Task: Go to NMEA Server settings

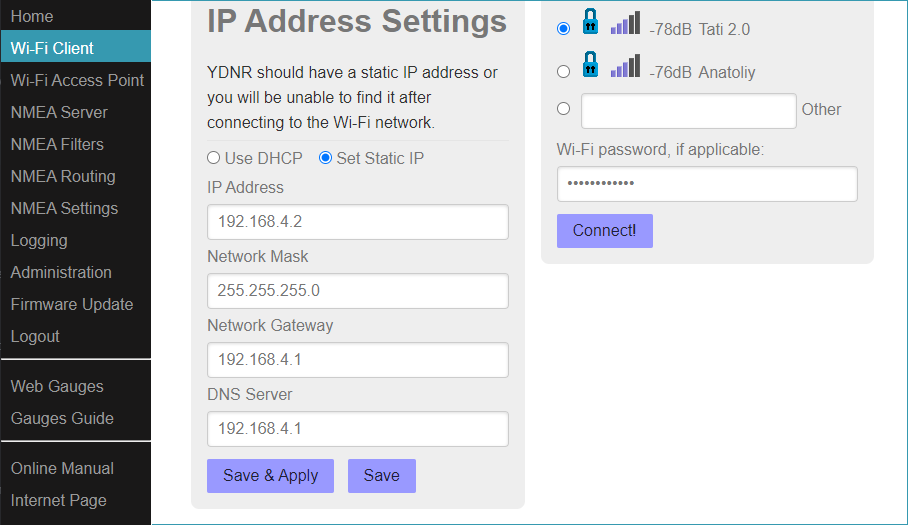Action: coord(59,112)
